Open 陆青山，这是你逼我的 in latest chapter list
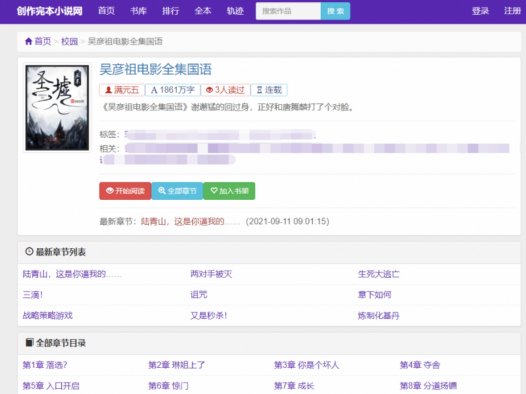The image size is (526, 394). click(x=72, y=274)
